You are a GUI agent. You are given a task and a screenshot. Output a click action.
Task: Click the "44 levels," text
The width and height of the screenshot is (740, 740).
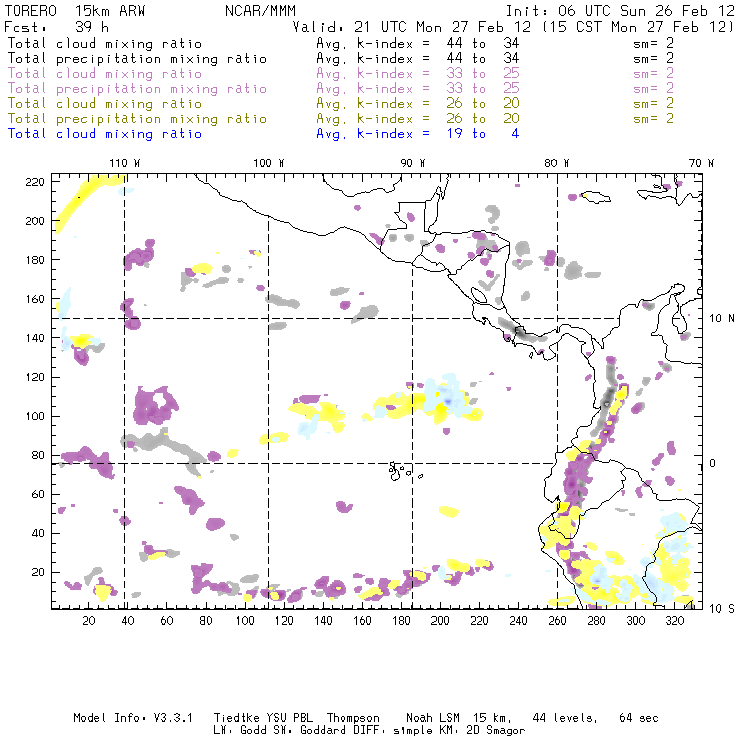[565, 718]
